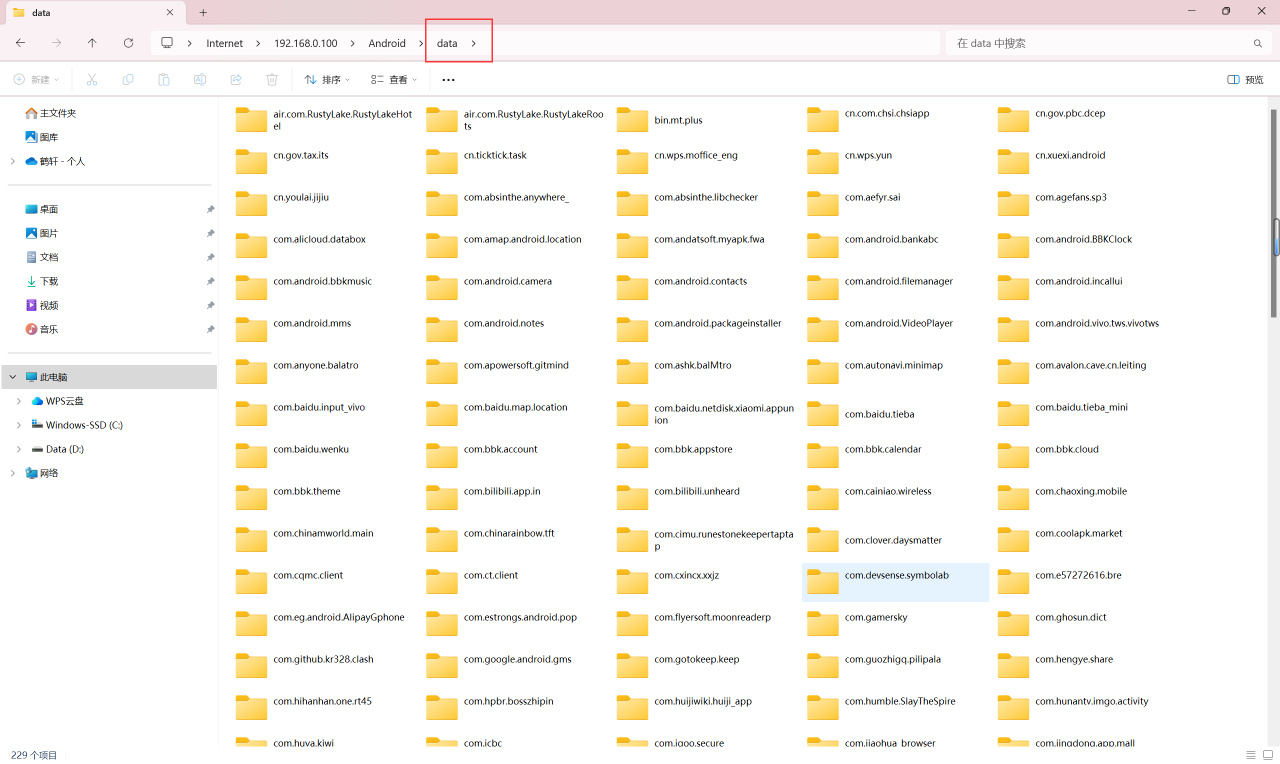Screen dimensions: 1280x764
Task: Click the Copy icon in toolbar
Action: pos(128,79)
